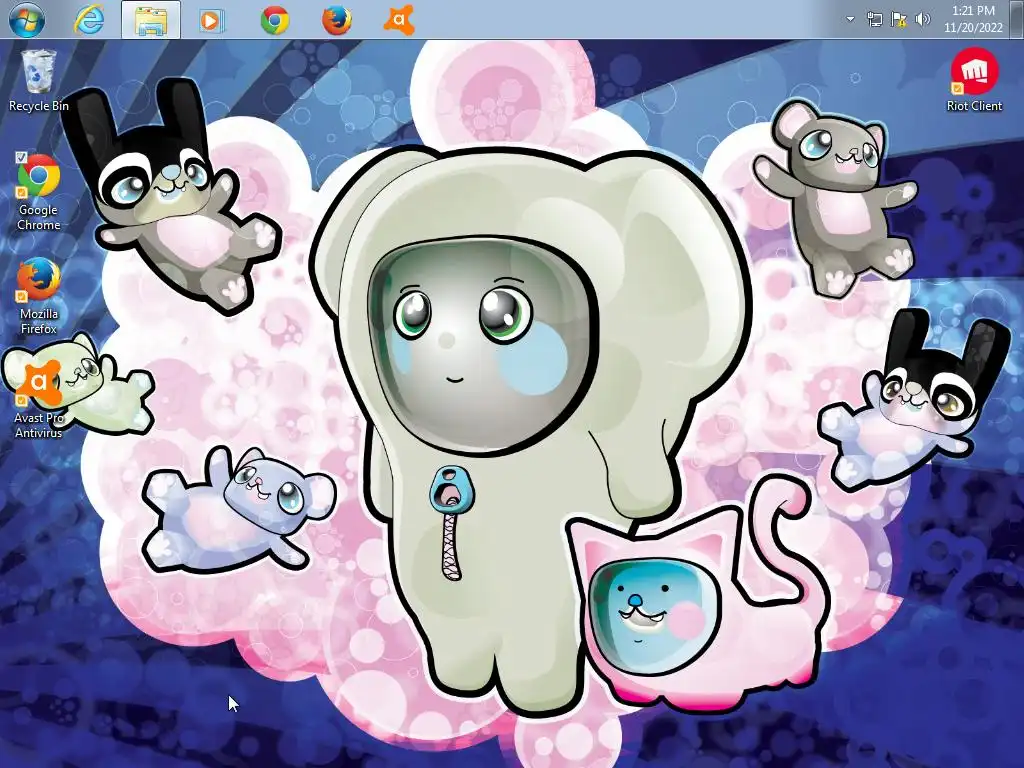Image resolution: width=1024 pixels, height=768 pixels.
Task: Open Windows Media Player taskbar icon
Action: coord(212,20)
